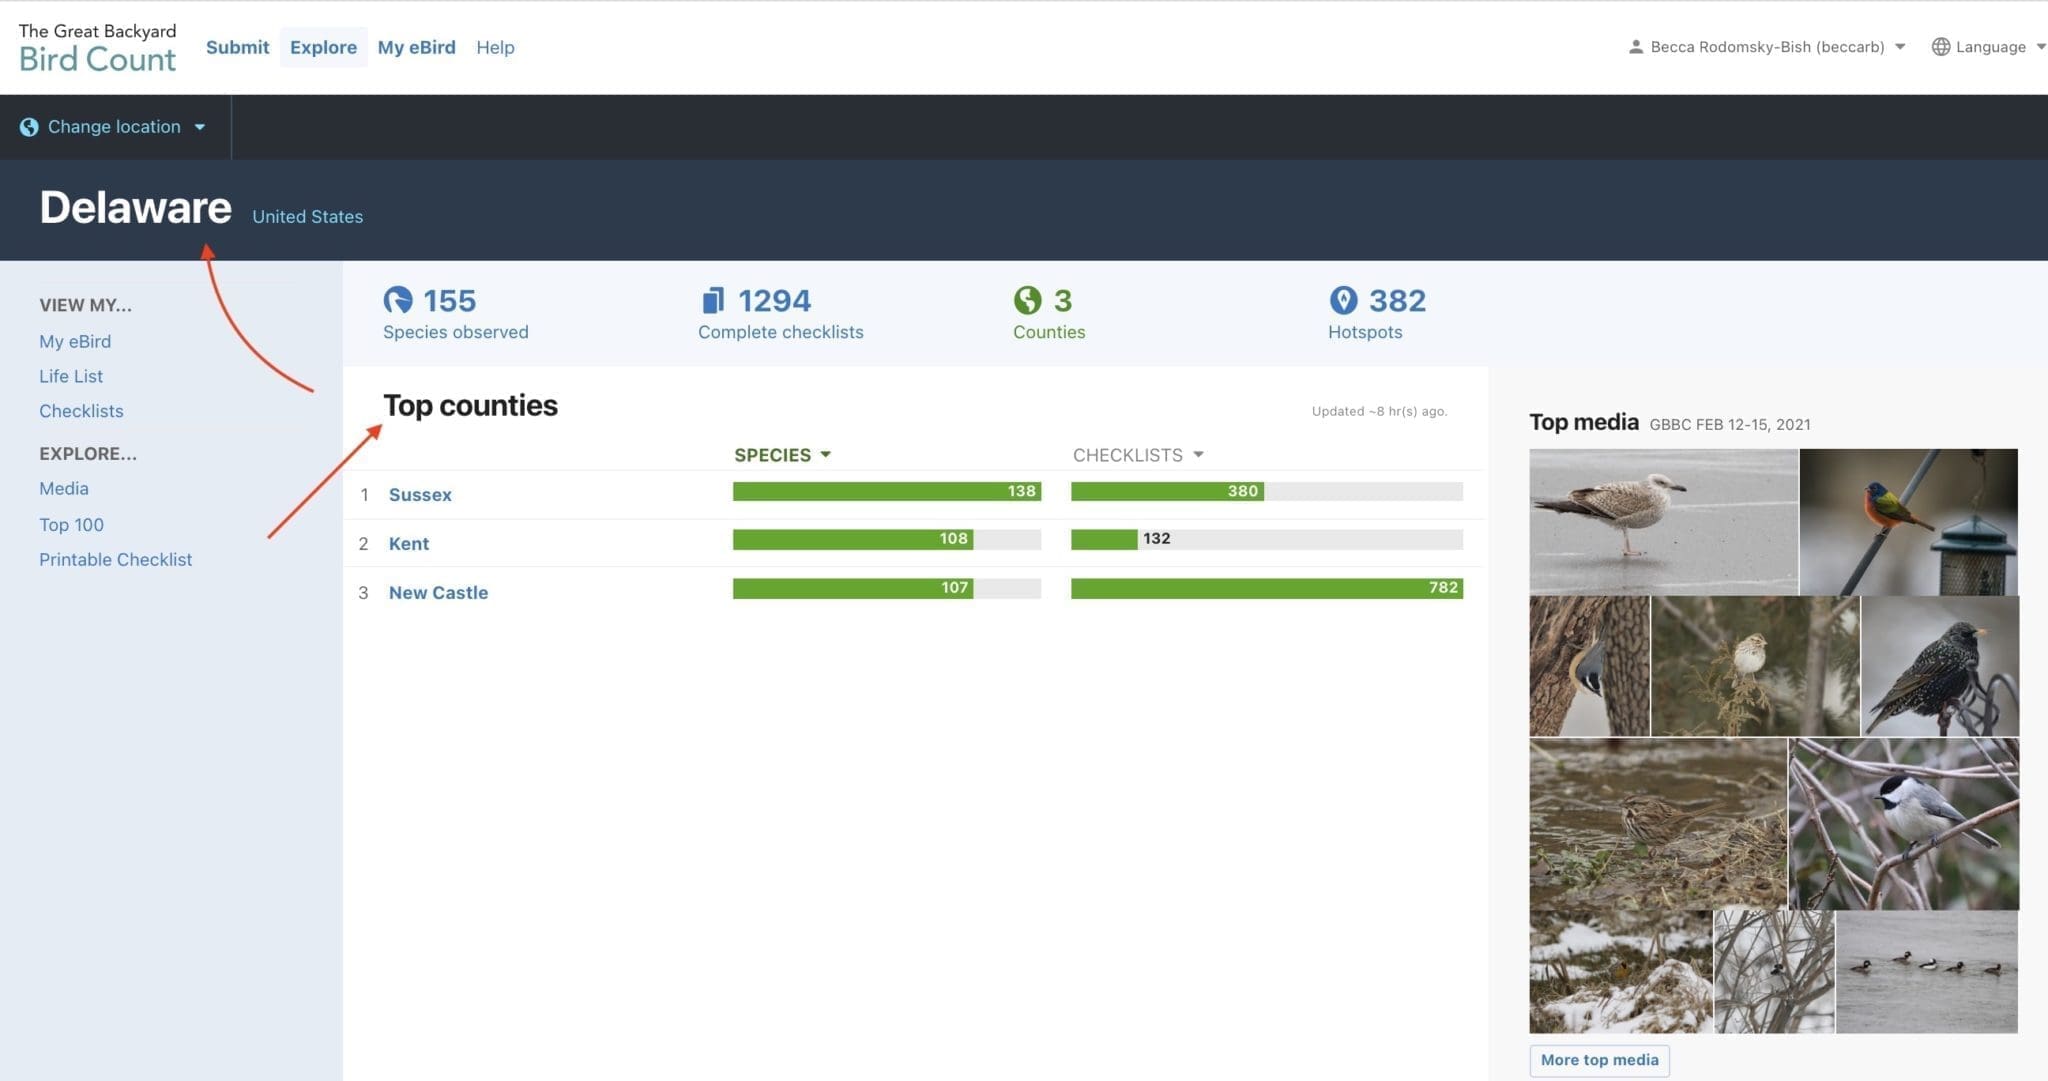
Task: Click New Castle checklists bar showing 782
Action: click(x=1266, y=588)
